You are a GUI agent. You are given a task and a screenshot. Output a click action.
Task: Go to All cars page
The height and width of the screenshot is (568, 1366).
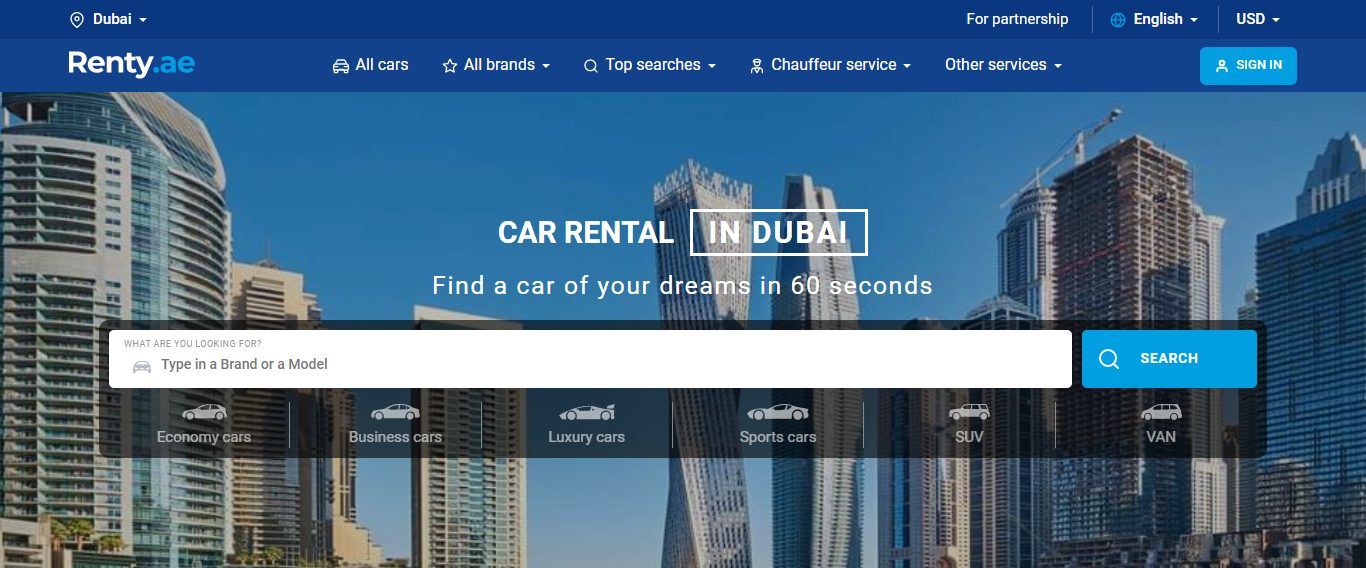[370, 65]
